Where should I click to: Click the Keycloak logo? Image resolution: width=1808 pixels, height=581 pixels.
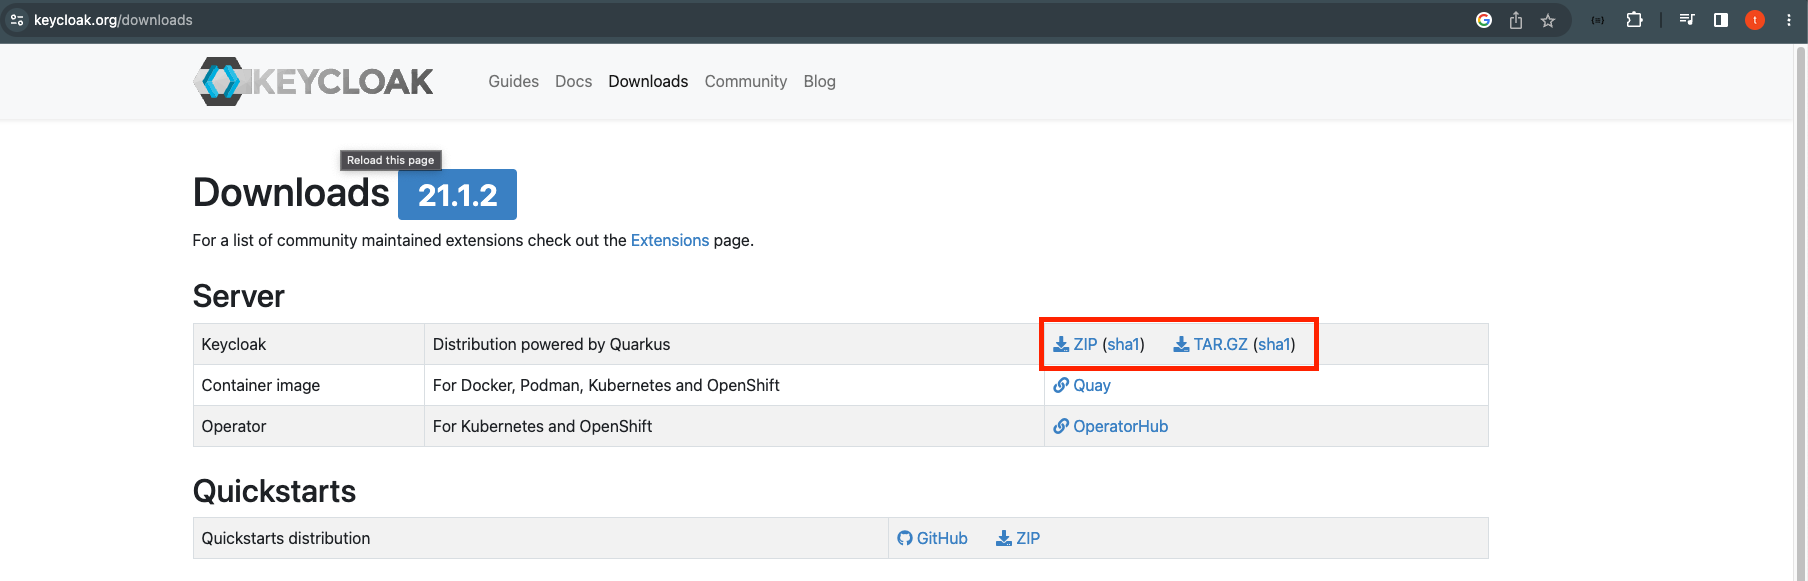(x=313, y=81)
